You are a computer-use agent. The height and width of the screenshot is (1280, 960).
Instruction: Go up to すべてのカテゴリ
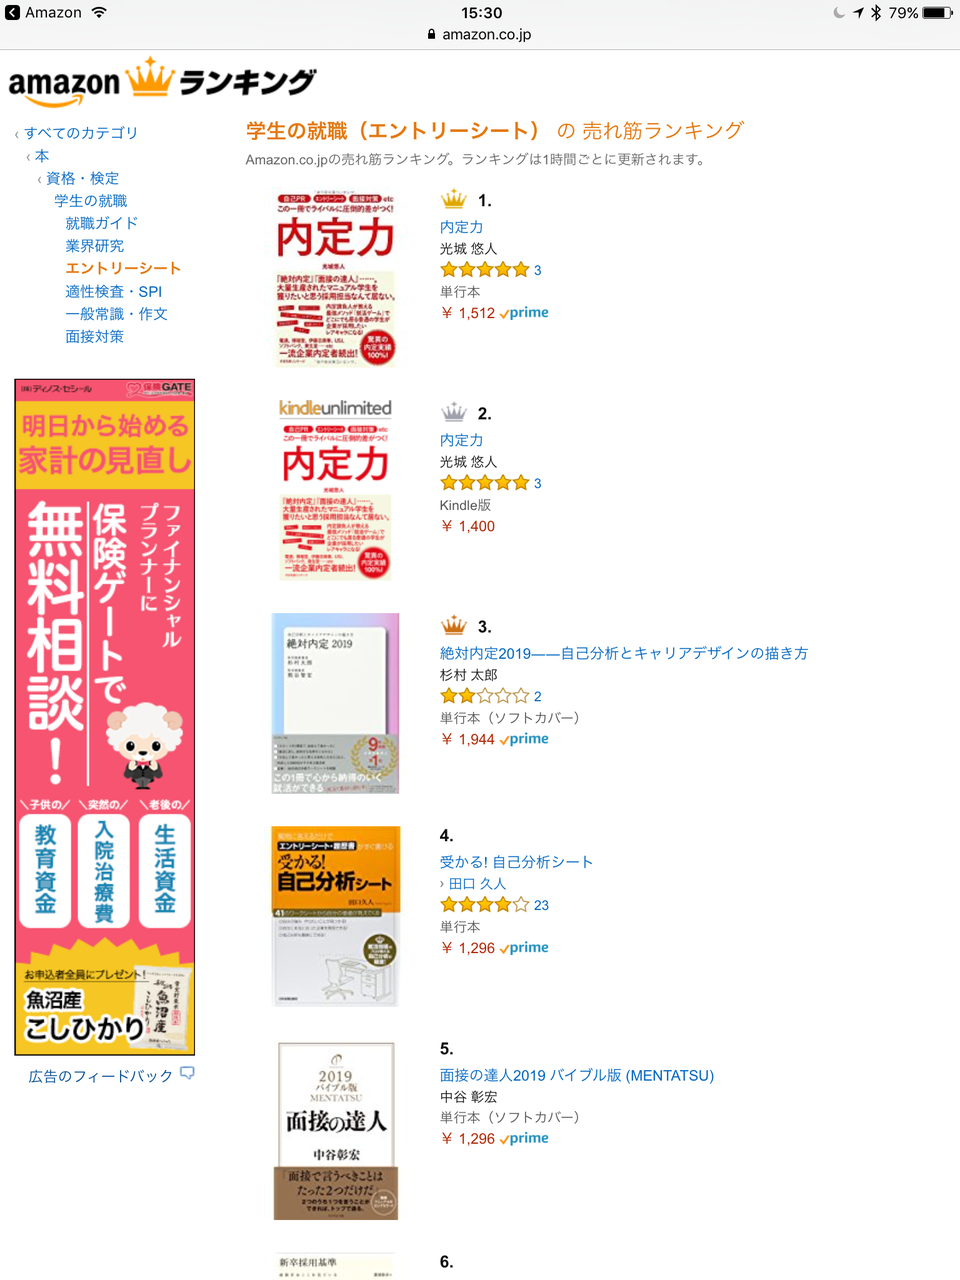pos(81,133)
